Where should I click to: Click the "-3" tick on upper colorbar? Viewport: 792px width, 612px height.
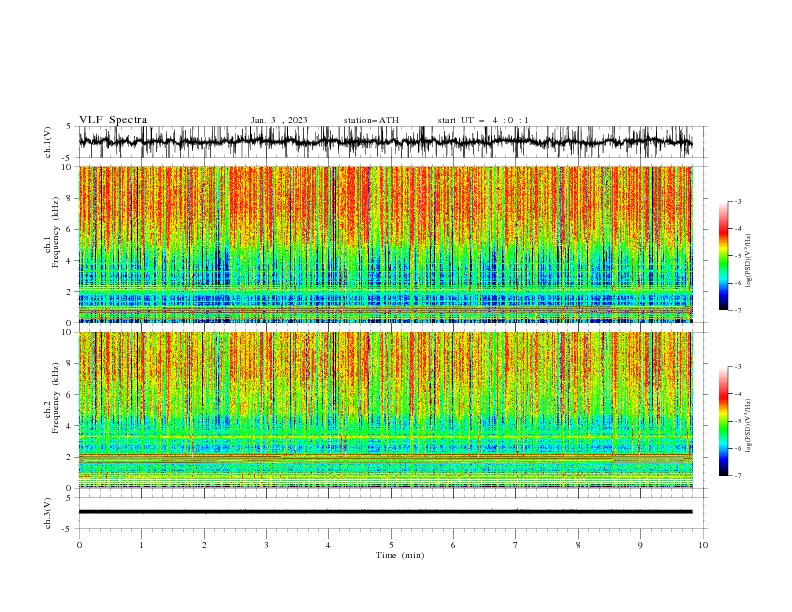[737, 201]
